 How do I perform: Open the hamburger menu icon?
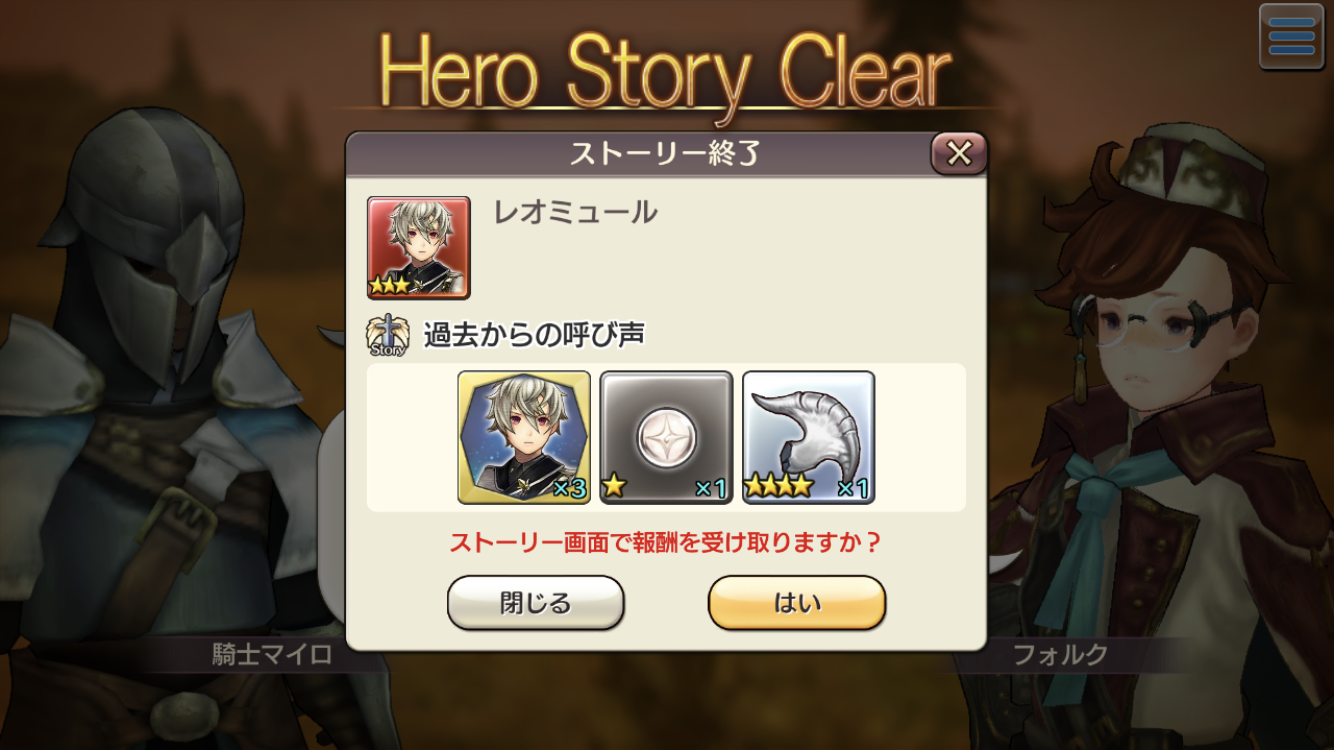(x=1292, y=37)
